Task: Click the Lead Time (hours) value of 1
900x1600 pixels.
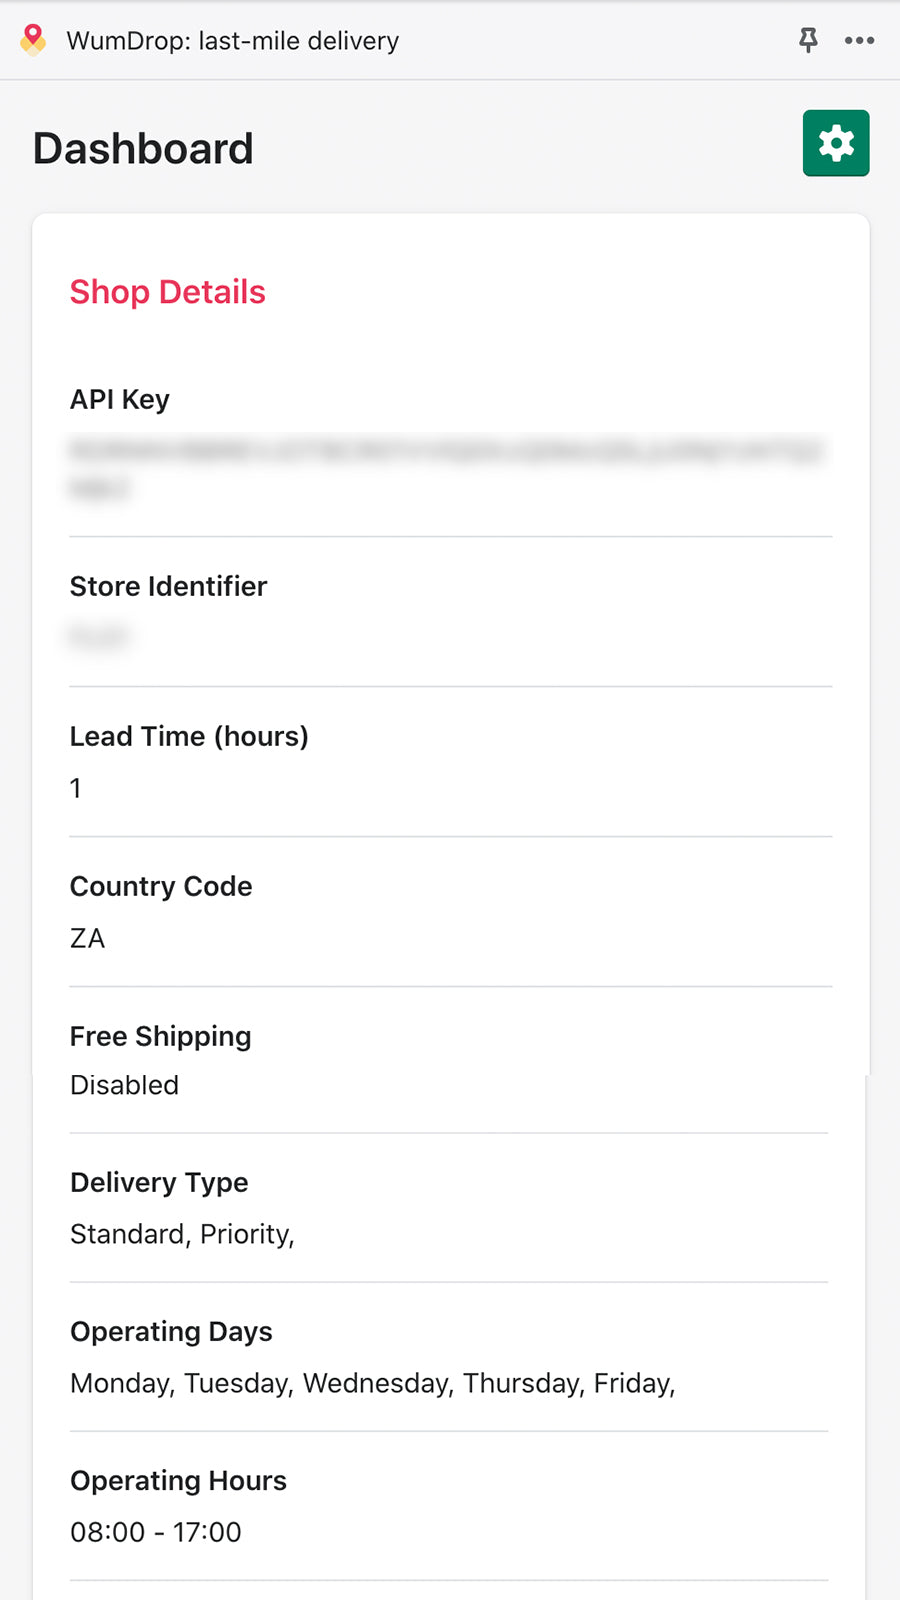Action: (x=76, y=789)
